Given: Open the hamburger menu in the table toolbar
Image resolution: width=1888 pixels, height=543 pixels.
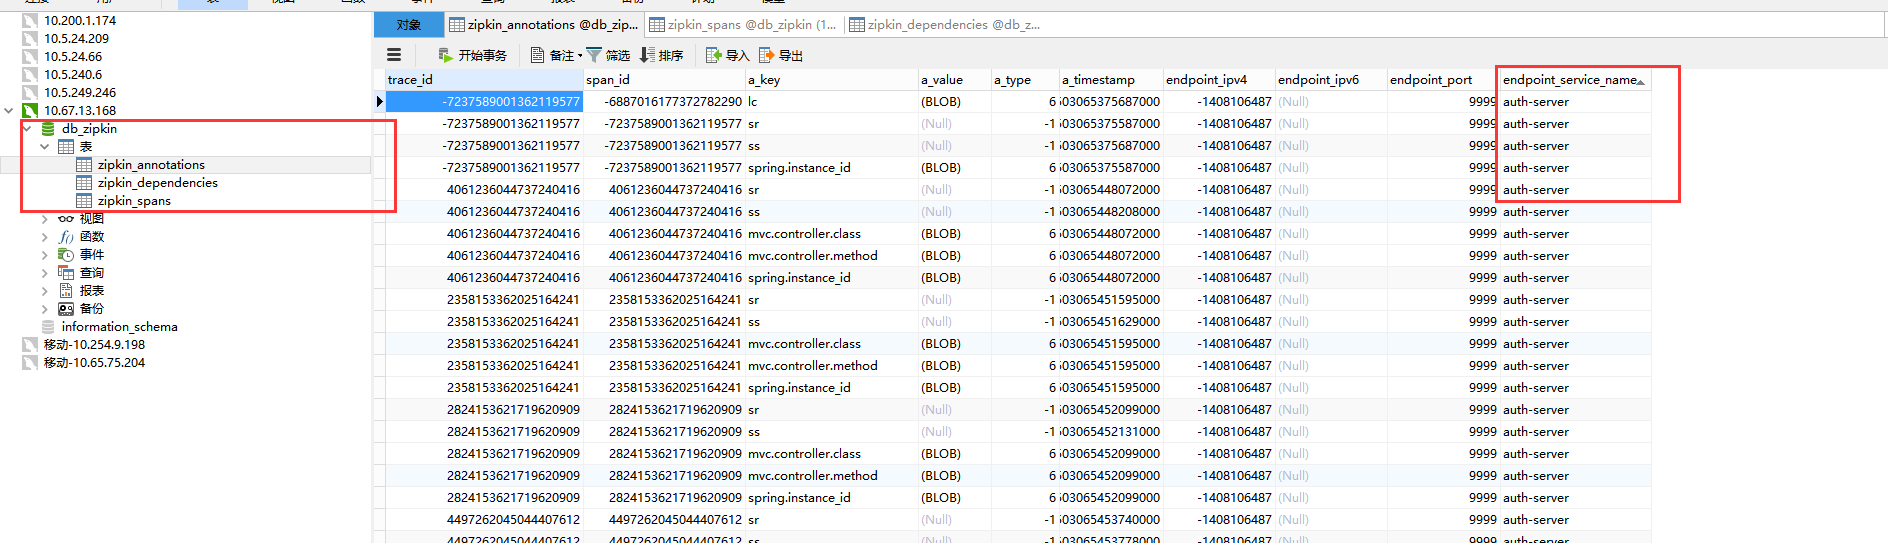Looking at the screenshot, I should (394, 55).
